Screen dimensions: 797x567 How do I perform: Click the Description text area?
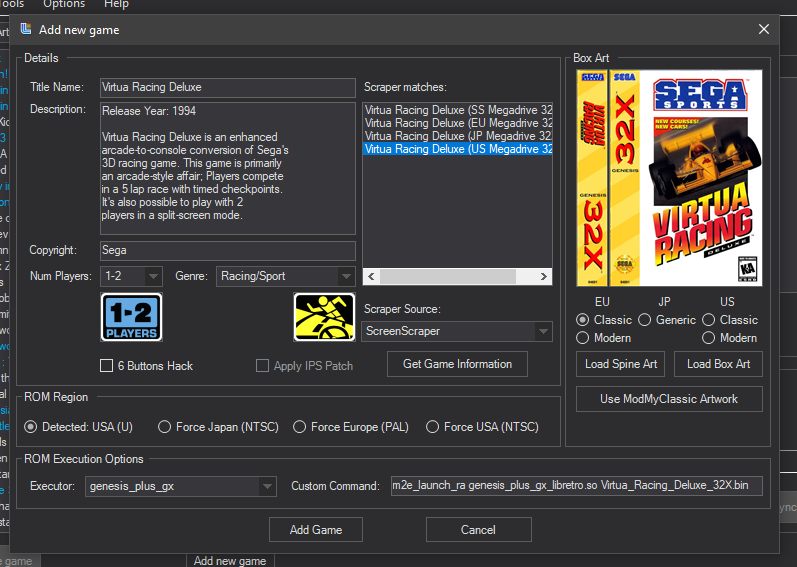coord(228,168)
